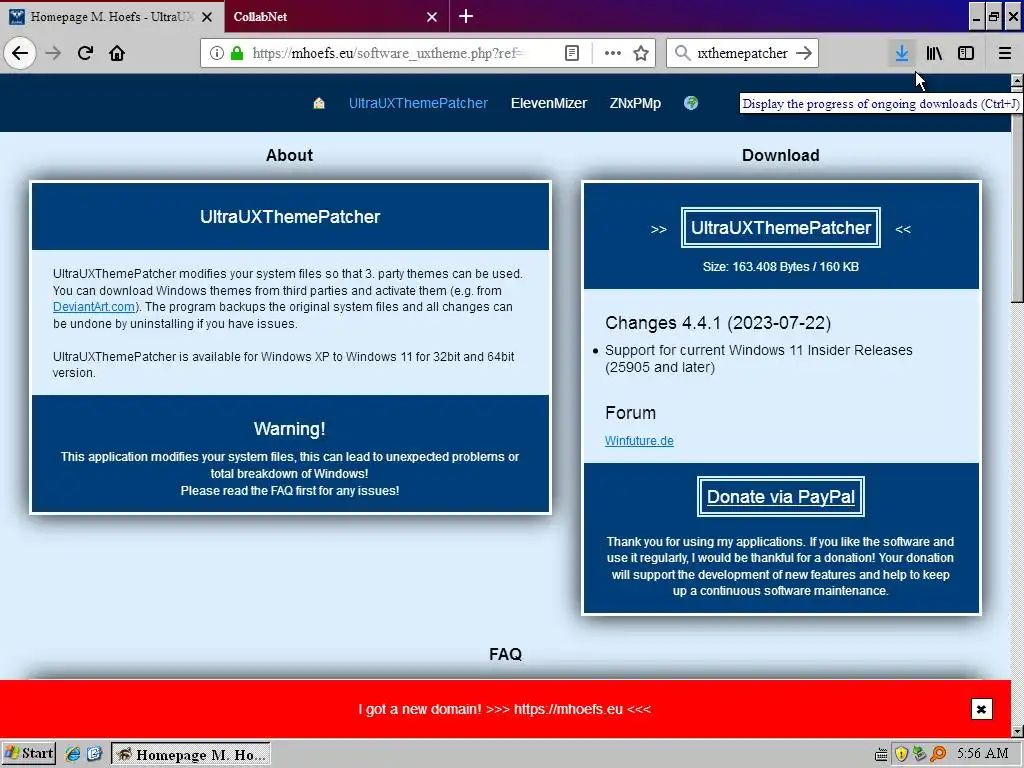Click the uxthemepatcher search field

click(x=743, y=53)
